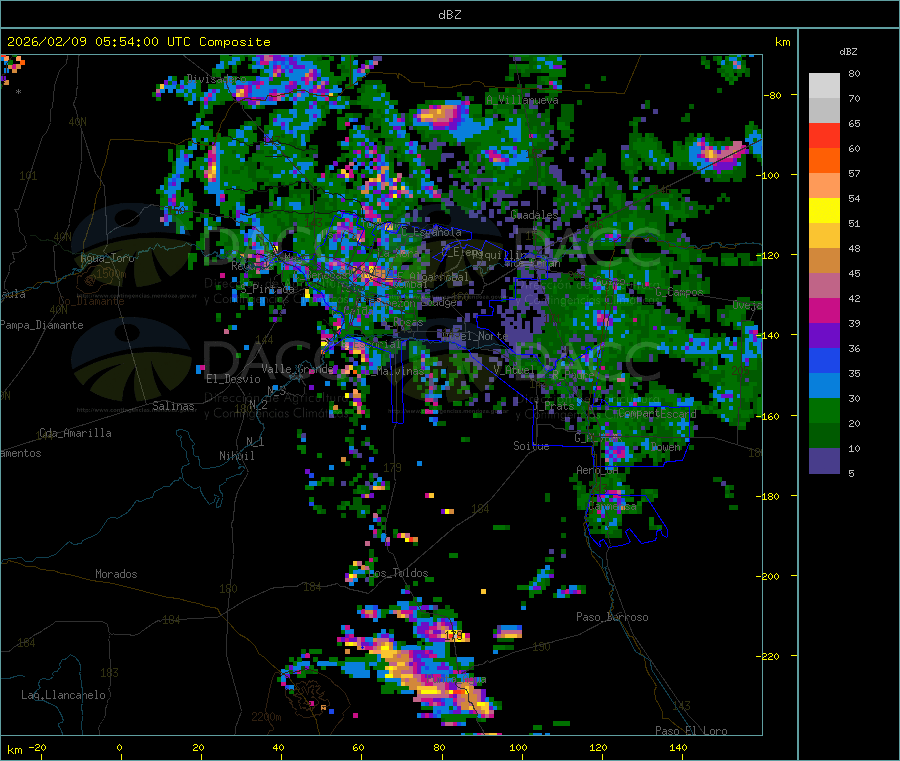The height and width of the screenshot is (761, 900).
Task: Click the 'Agua_Toro' place label
Action: [x=107, y=258]
